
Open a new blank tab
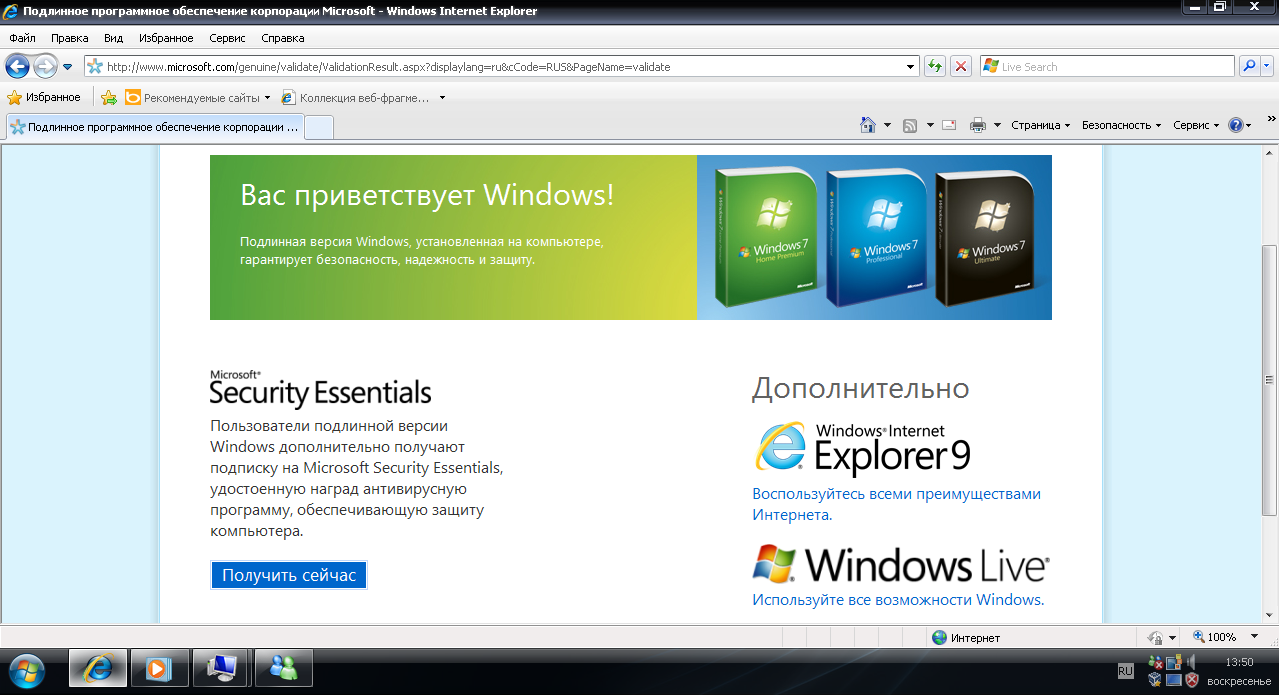coord(318,127)
